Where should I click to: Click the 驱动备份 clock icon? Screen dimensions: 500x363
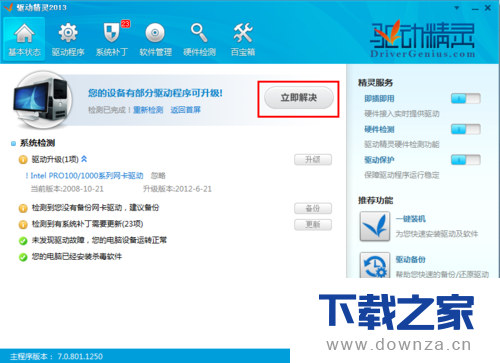point(375,265)
